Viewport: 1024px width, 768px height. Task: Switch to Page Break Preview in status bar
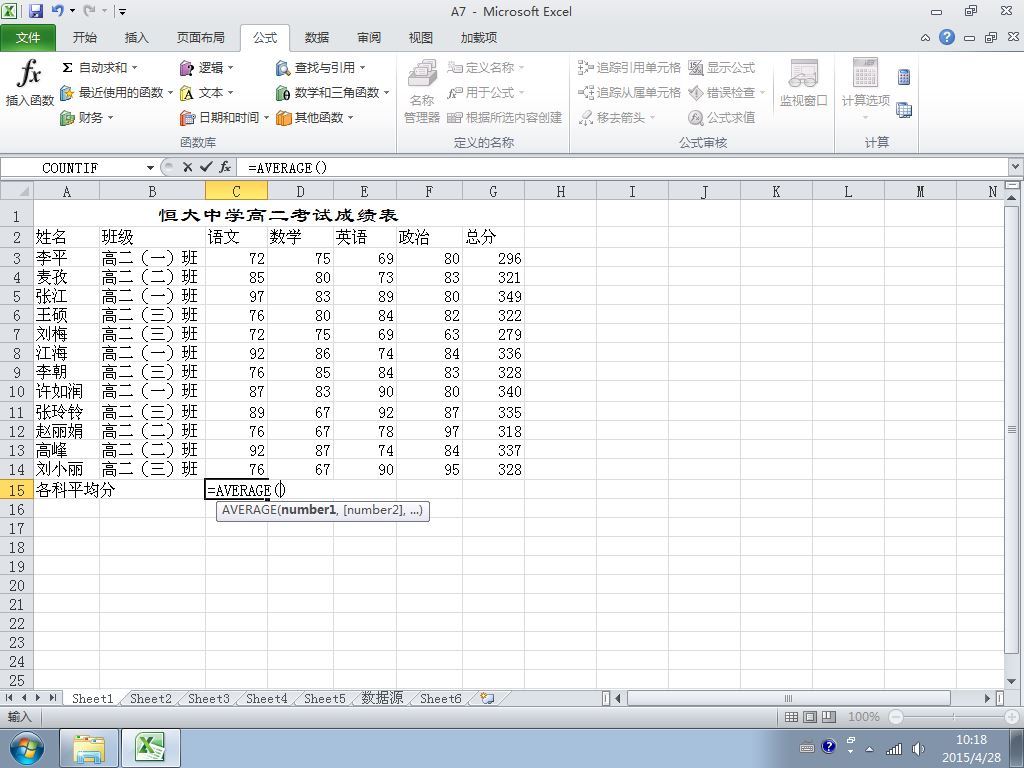tap(829, 716)
